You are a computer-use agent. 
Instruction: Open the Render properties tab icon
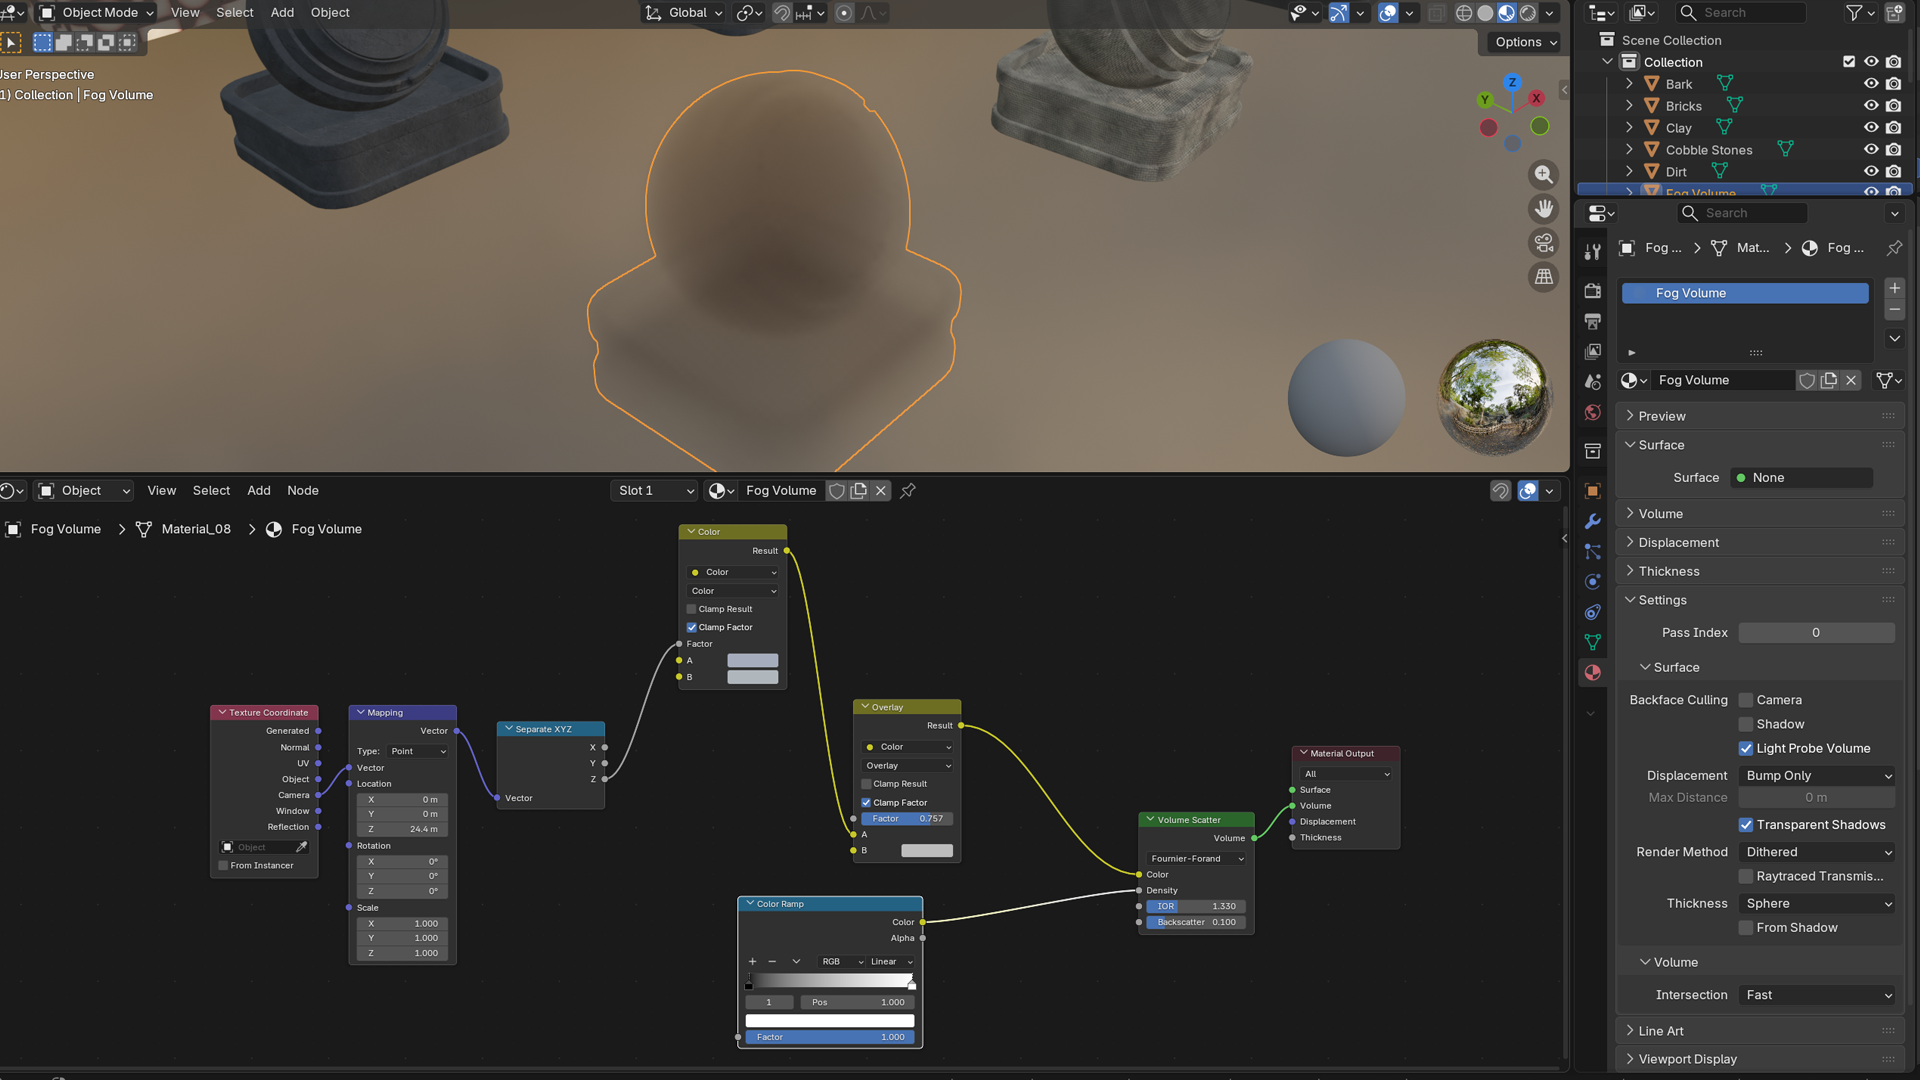1593,291
